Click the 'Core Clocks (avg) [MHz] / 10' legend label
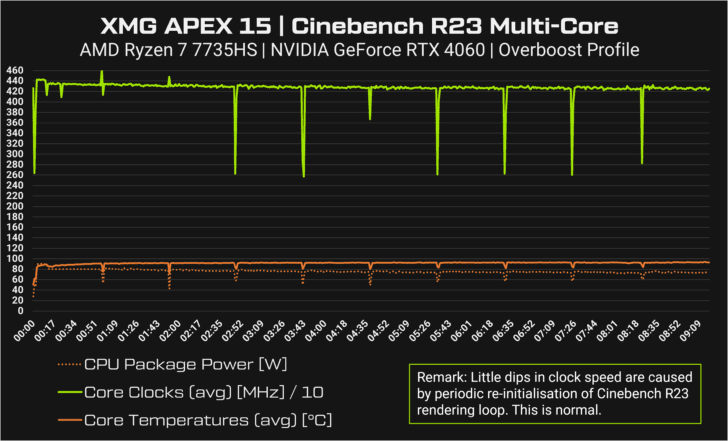This screenshot has width=728, height=441. pos(204,392)
